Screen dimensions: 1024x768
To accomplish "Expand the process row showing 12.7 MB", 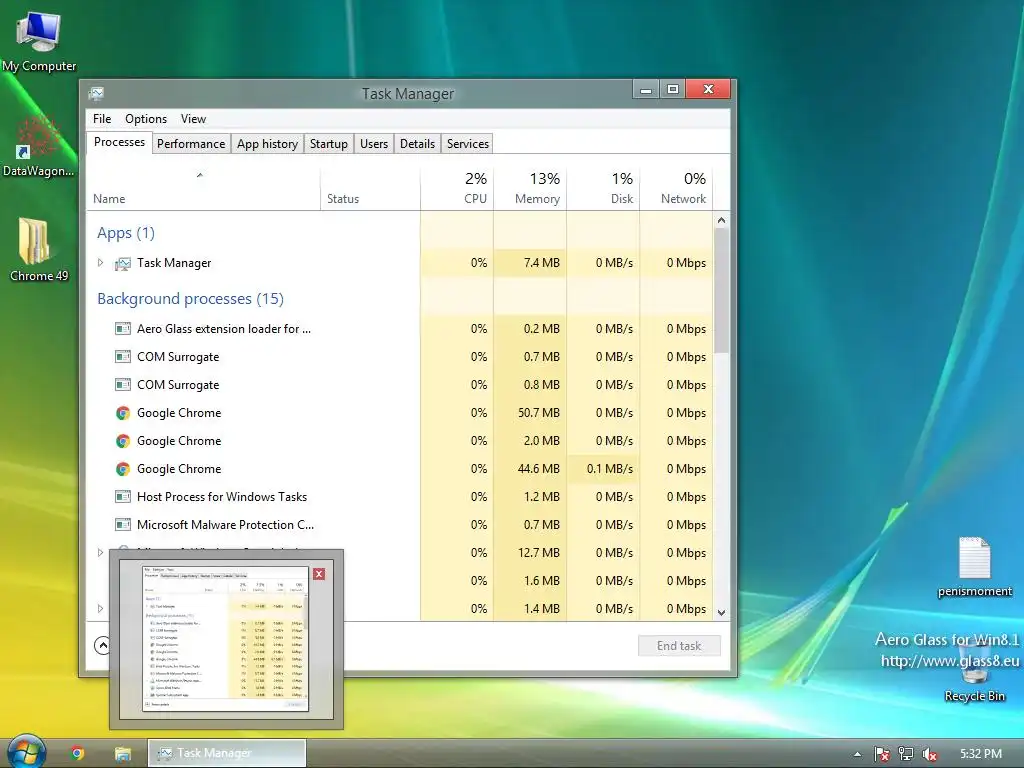I will coord(100,552).
